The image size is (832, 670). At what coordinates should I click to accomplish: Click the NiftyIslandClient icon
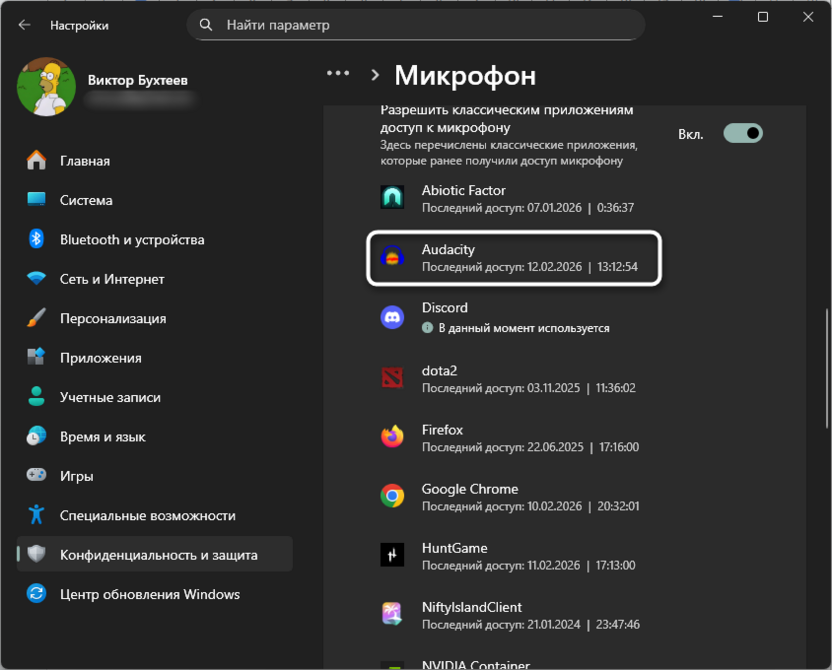click(391, 614)
